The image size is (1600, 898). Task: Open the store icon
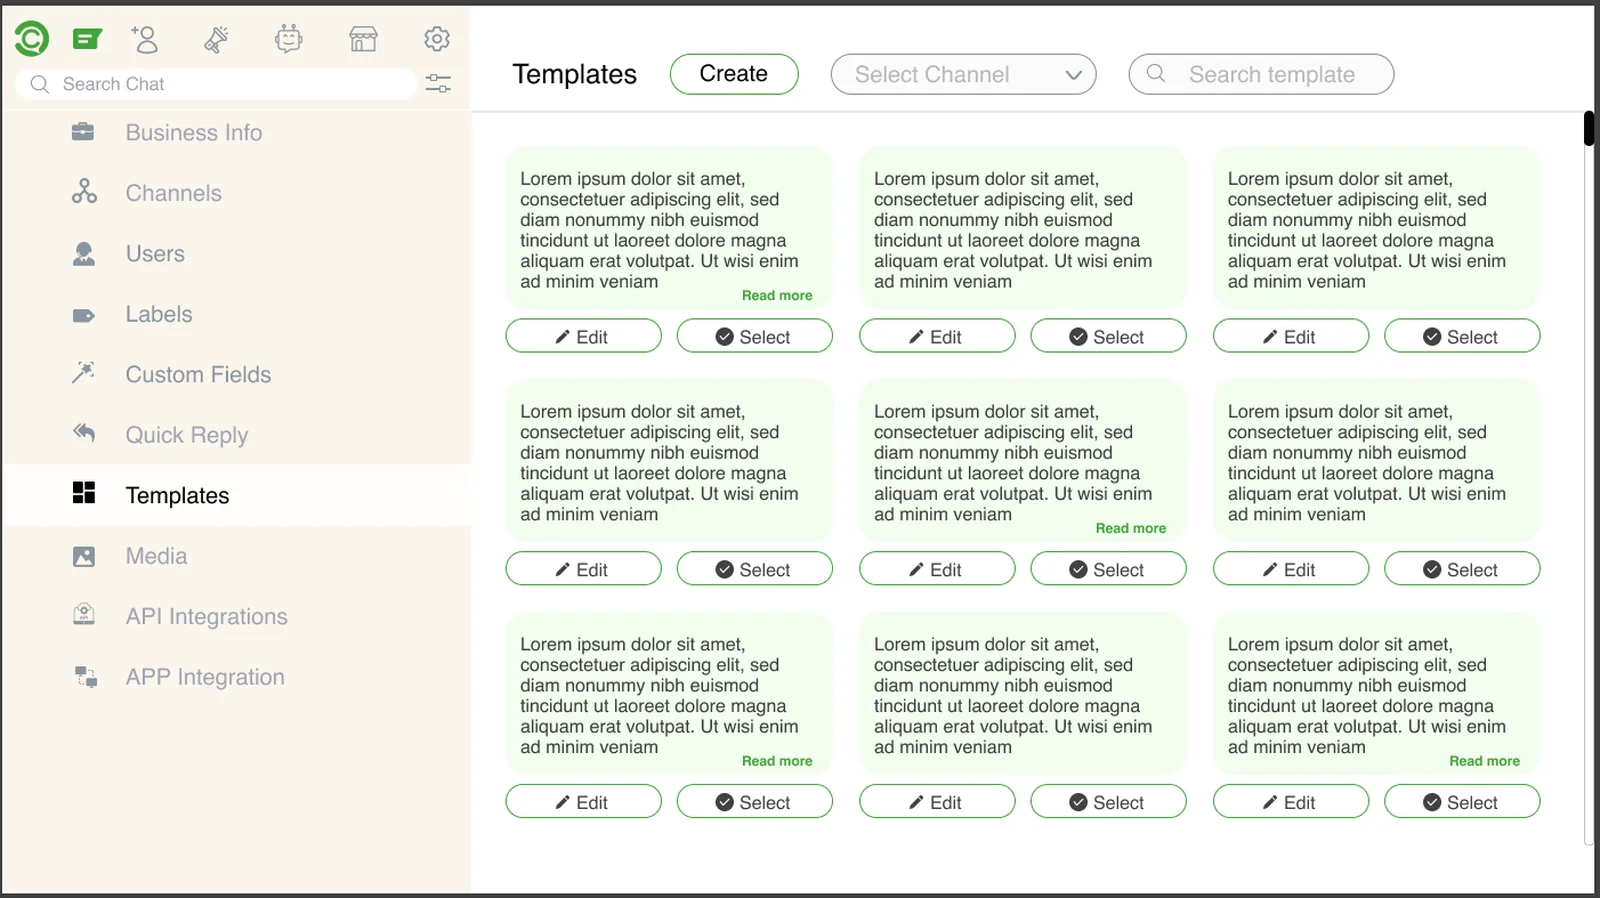click(363, 39)
